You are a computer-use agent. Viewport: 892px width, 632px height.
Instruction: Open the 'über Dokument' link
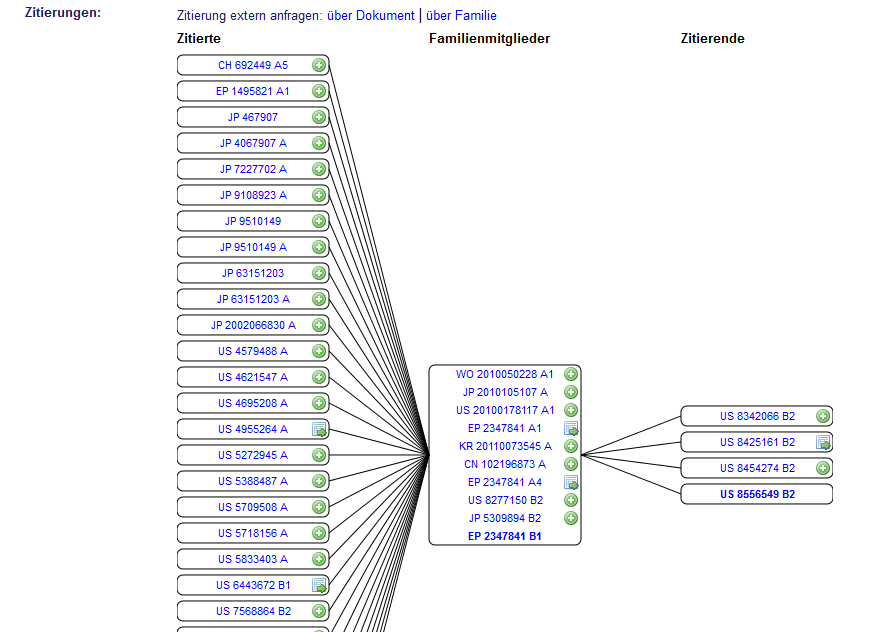coord(371,16)
